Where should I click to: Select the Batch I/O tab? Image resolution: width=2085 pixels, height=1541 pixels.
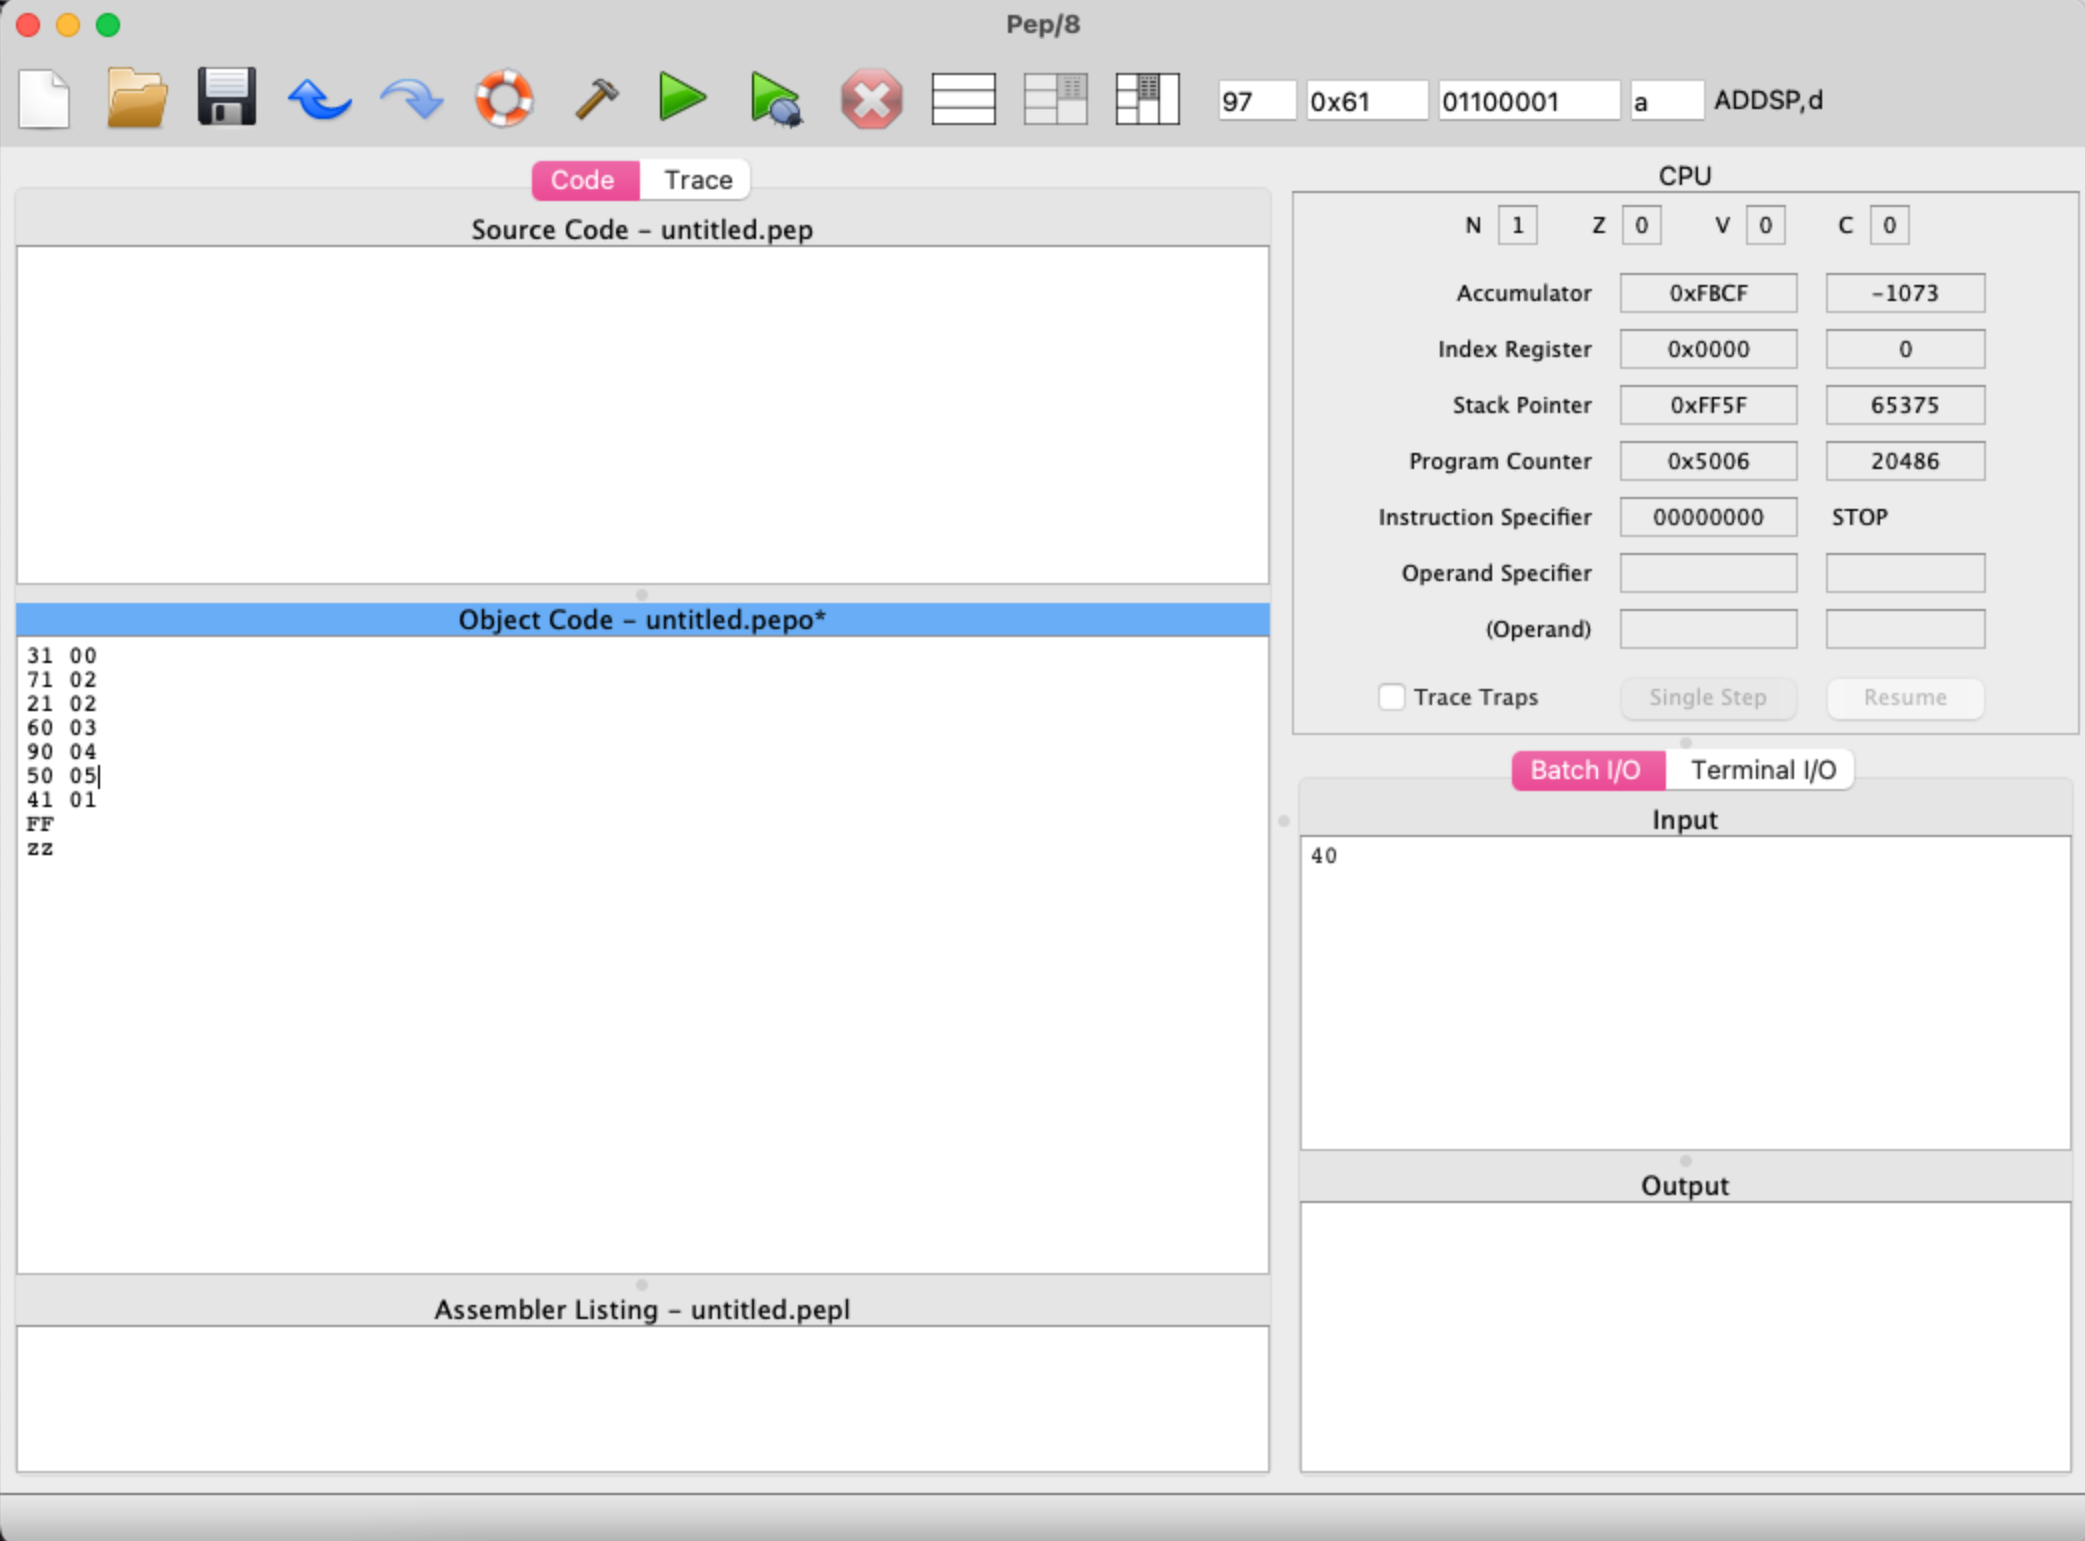coord(1586,769)
